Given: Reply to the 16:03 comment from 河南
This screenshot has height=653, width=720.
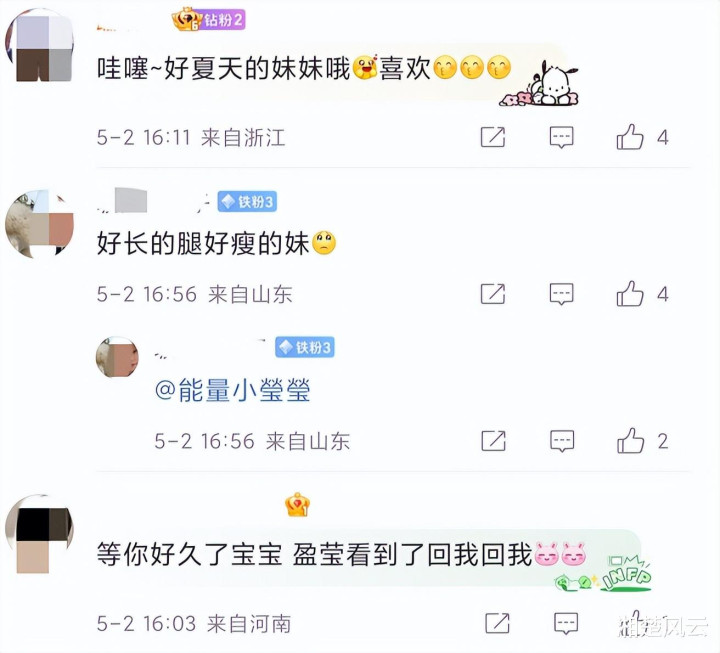Looking at the screenshot, I should (x=566, y=623).
